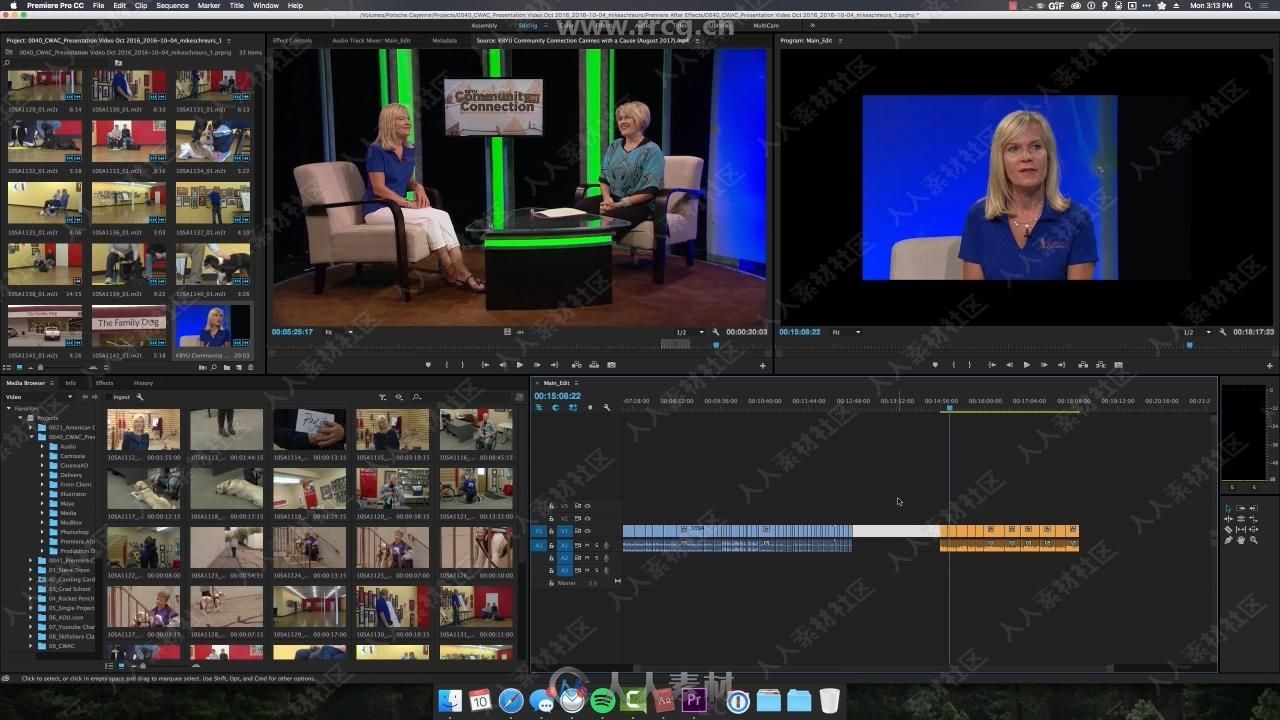Click timeline playhead timecode 00:15:08:22
The image size is (1280, 720).
coord(558,396)
